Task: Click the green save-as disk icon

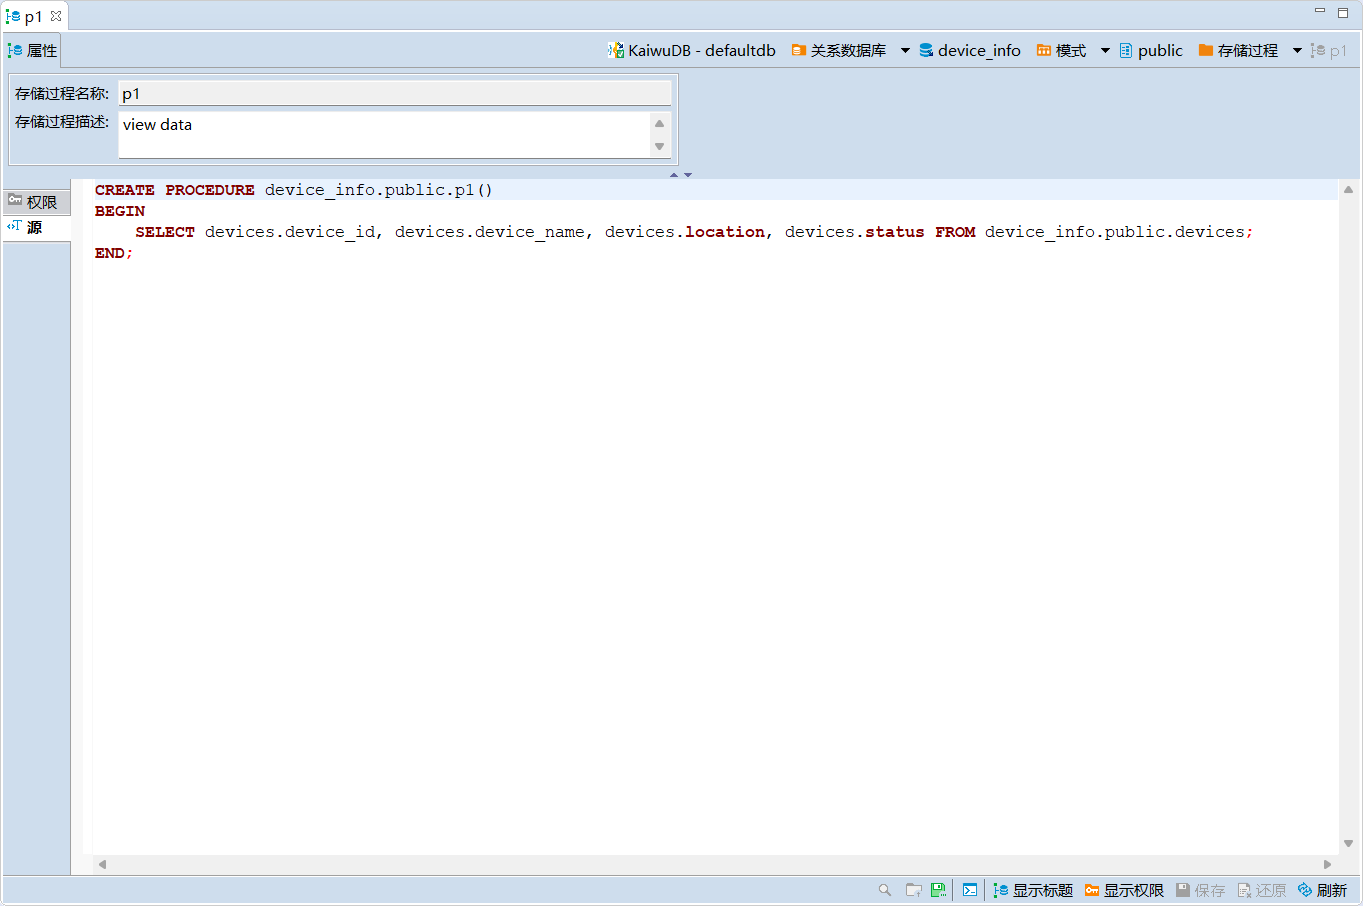Action: click(938, 890)
